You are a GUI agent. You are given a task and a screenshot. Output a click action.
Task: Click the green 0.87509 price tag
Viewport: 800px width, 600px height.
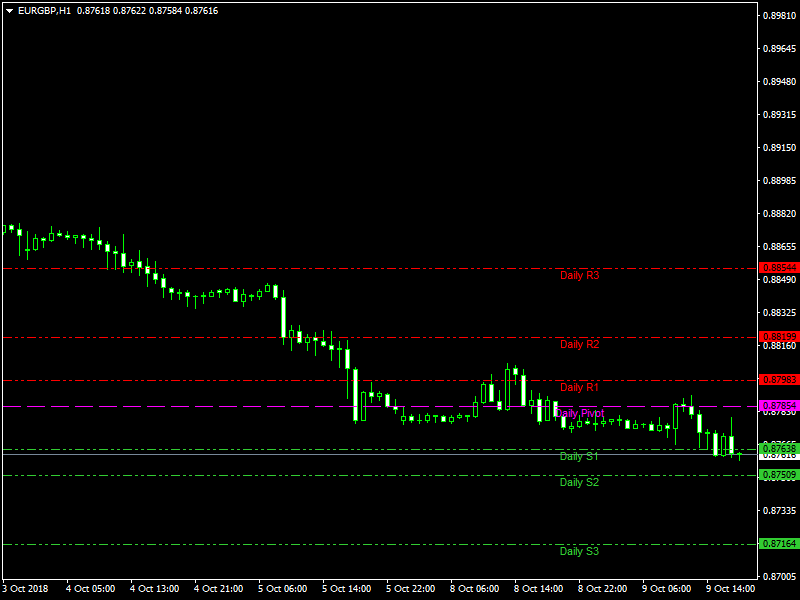pos(780,475)
